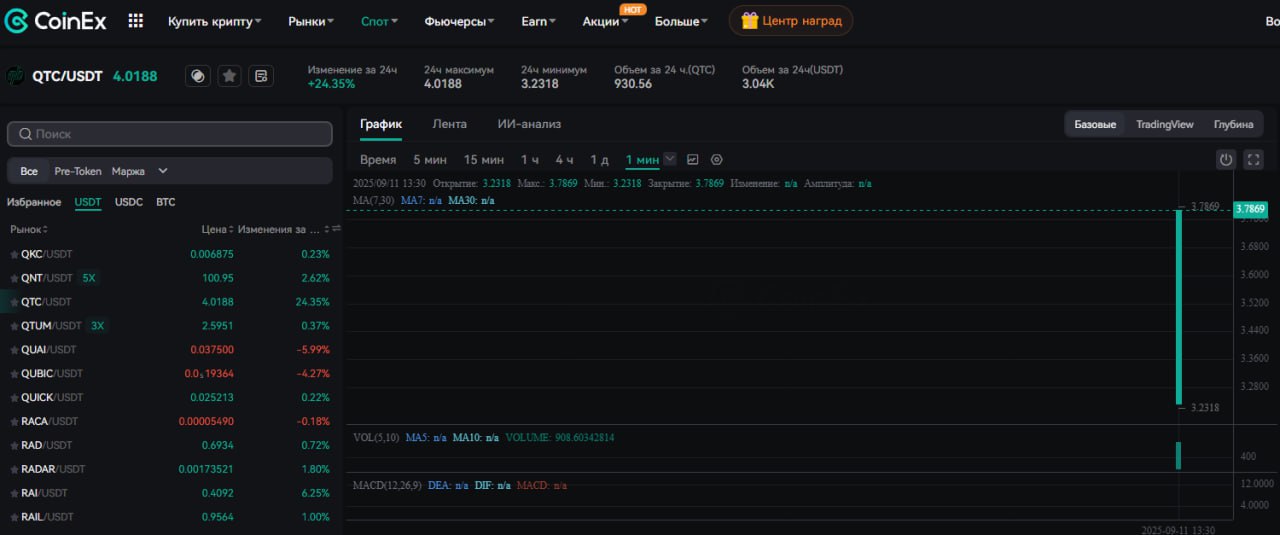The height and width of the screenshot is (535, 1280).
Task: Set chart interval to 15 мин
Action: tap(484, 160)
